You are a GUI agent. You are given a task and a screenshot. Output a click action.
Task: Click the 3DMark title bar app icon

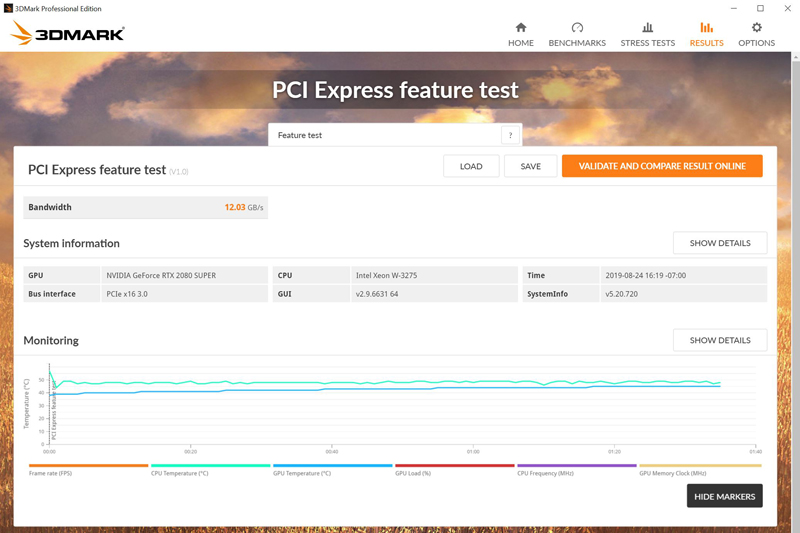9,8
